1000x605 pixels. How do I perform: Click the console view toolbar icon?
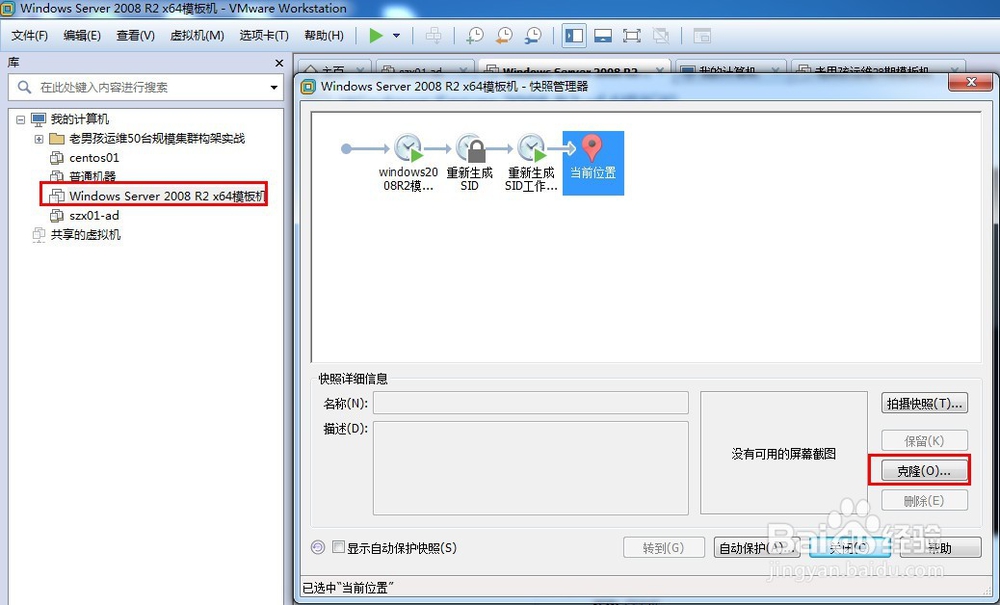tap(702, 36)
